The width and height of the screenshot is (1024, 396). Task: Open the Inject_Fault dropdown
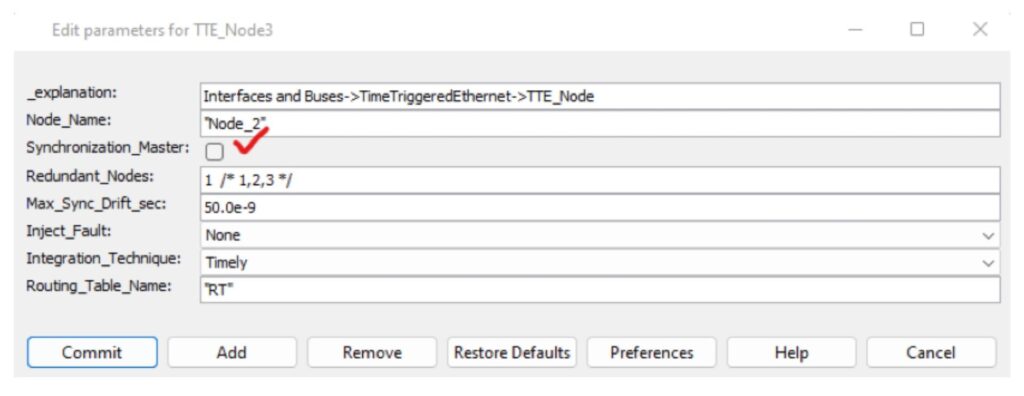pos(600,235)
